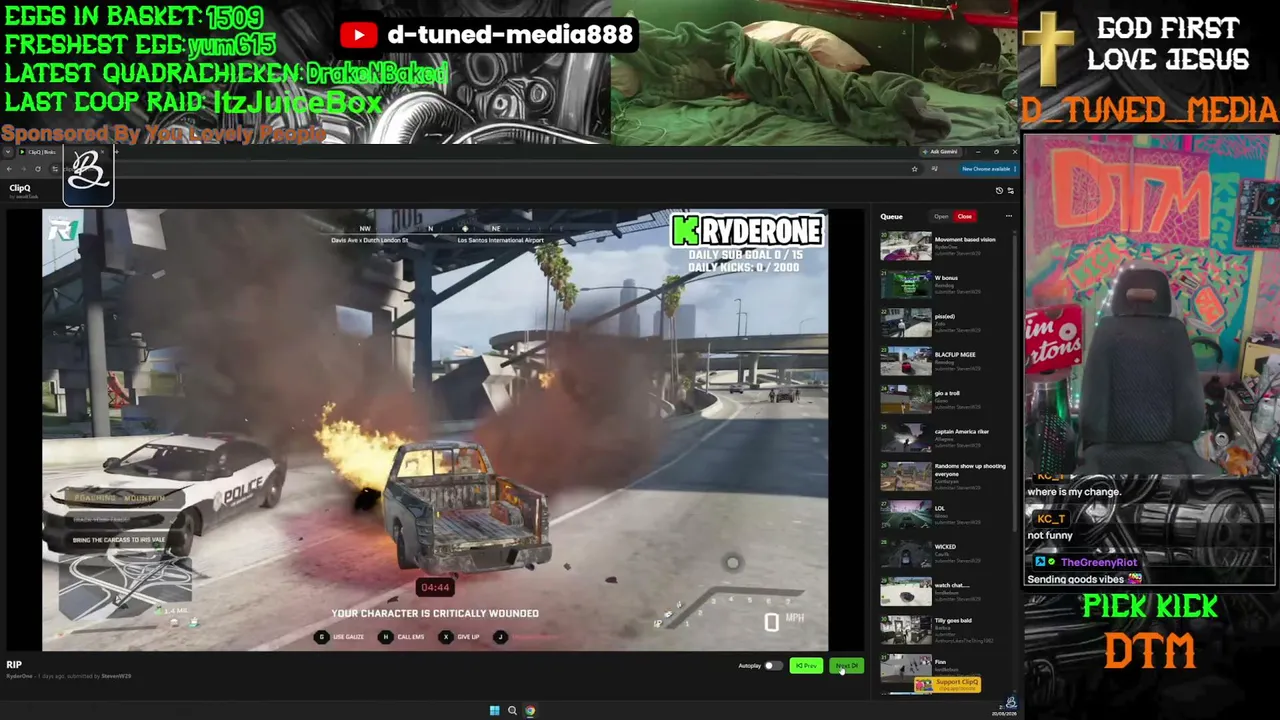Click the chat message 'where is my change.'
Image resolution: width=1280 pixels, height=720 pixels.
pos(1074,492)
